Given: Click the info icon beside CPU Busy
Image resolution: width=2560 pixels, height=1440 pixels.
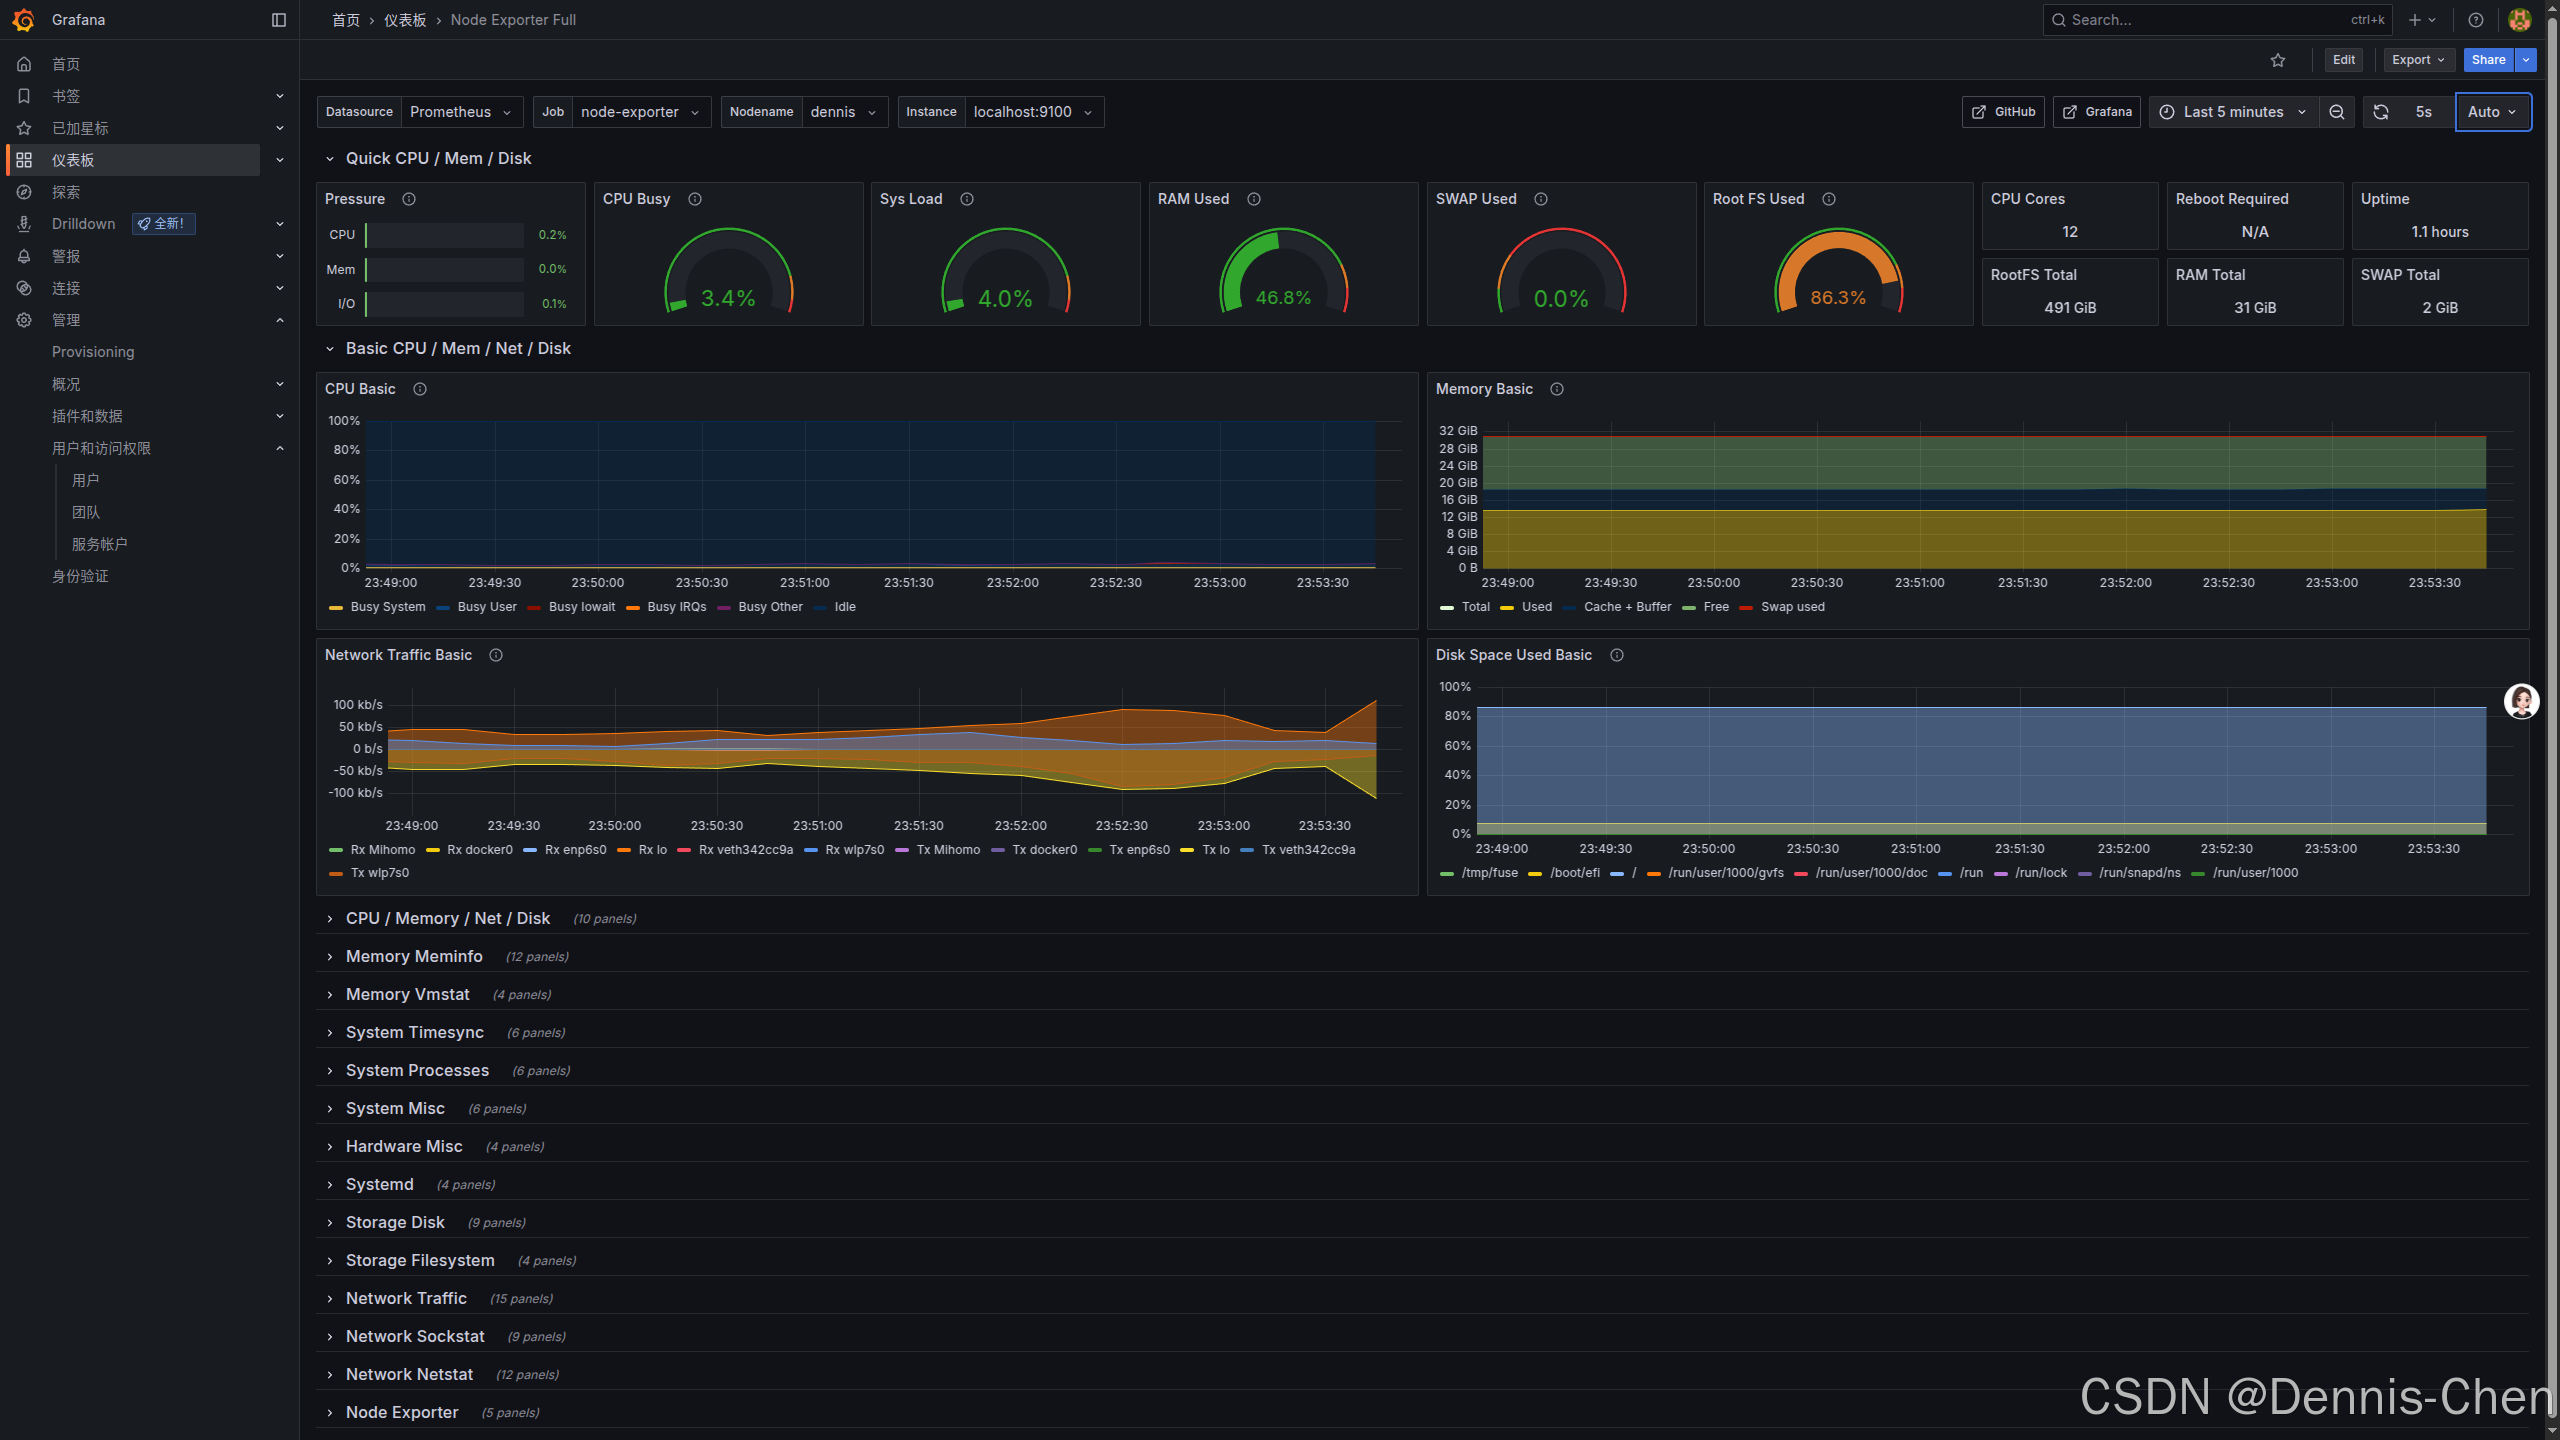Looking at the screenshot, I should point(695,199).
